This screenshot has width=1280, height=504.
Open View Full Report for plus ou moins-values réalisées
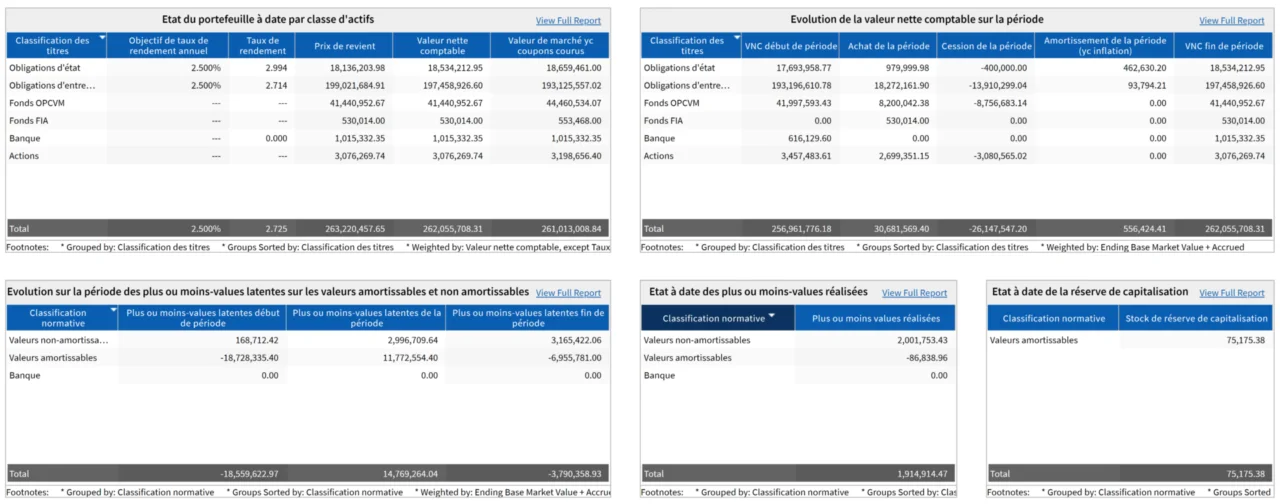[914, 293]
